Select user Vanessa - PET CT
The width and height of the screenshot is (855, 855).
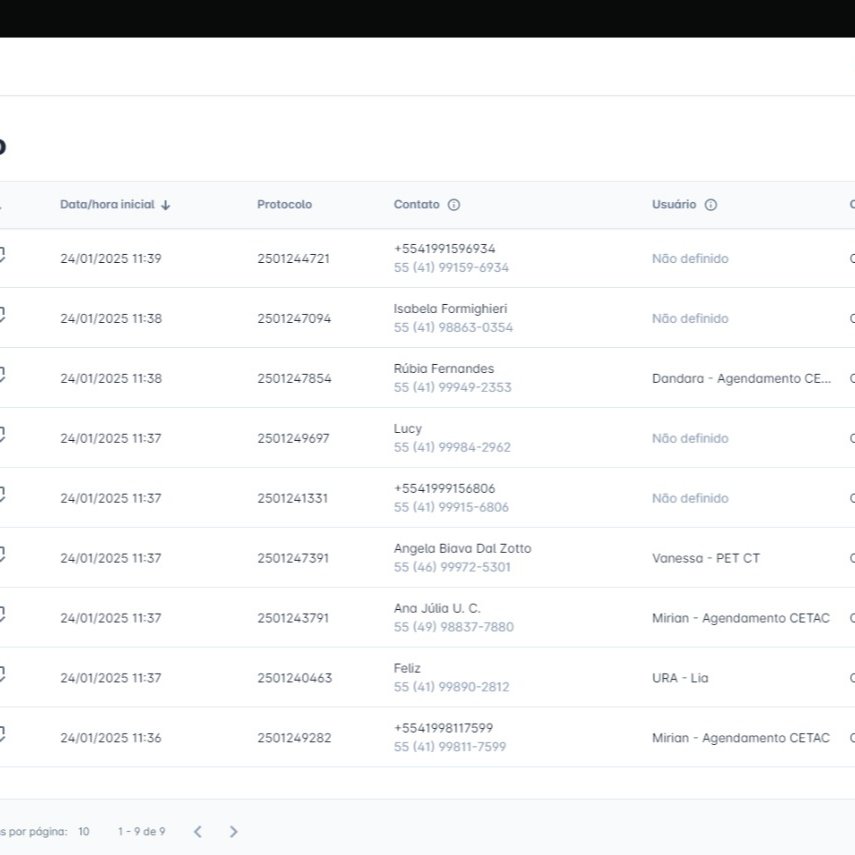click(x=706, y=558)
